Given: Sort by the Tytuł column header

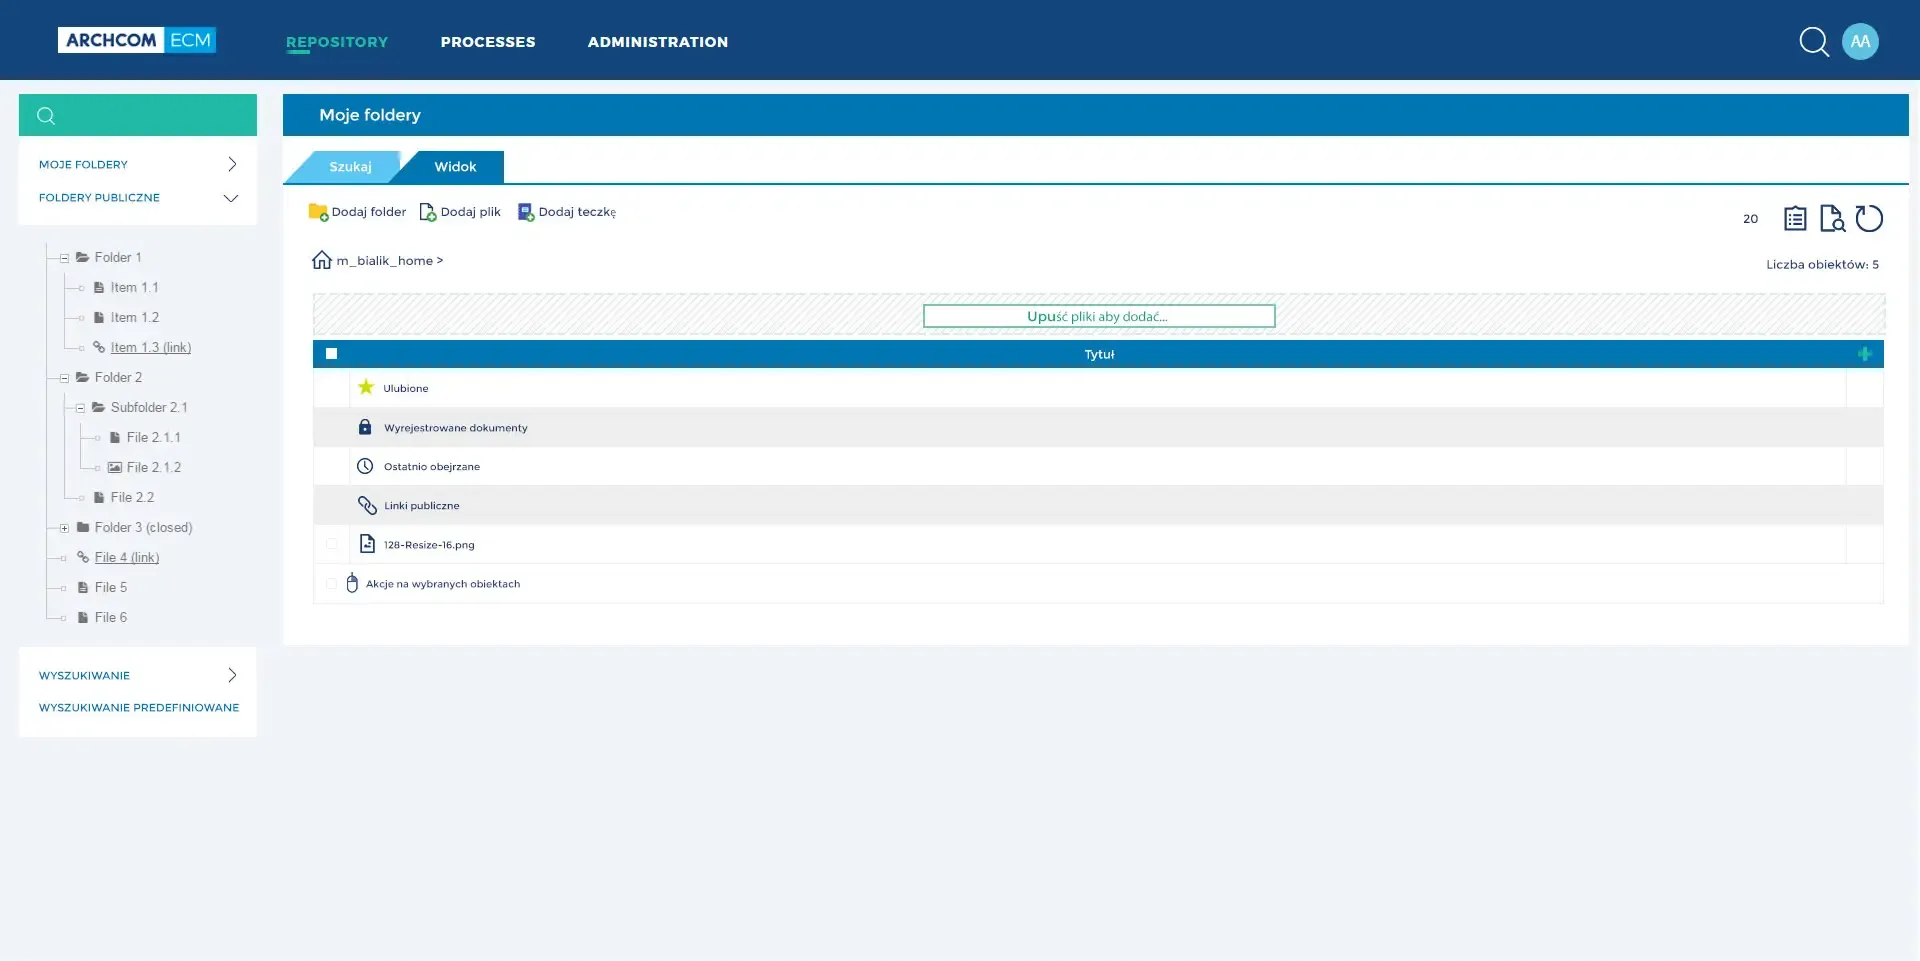Looking at the screenshot, I should 1099,354.
